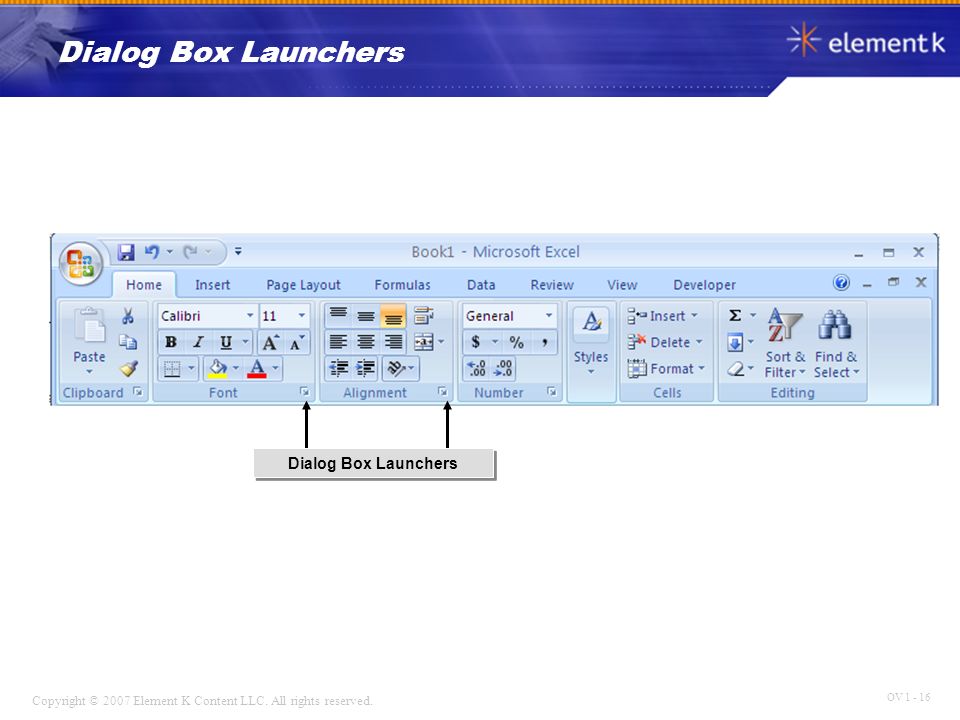The width and height of the screenshot is (960, 720).
Task: Toggle the highlighted Bottom Align button
Action: (392, 316)
